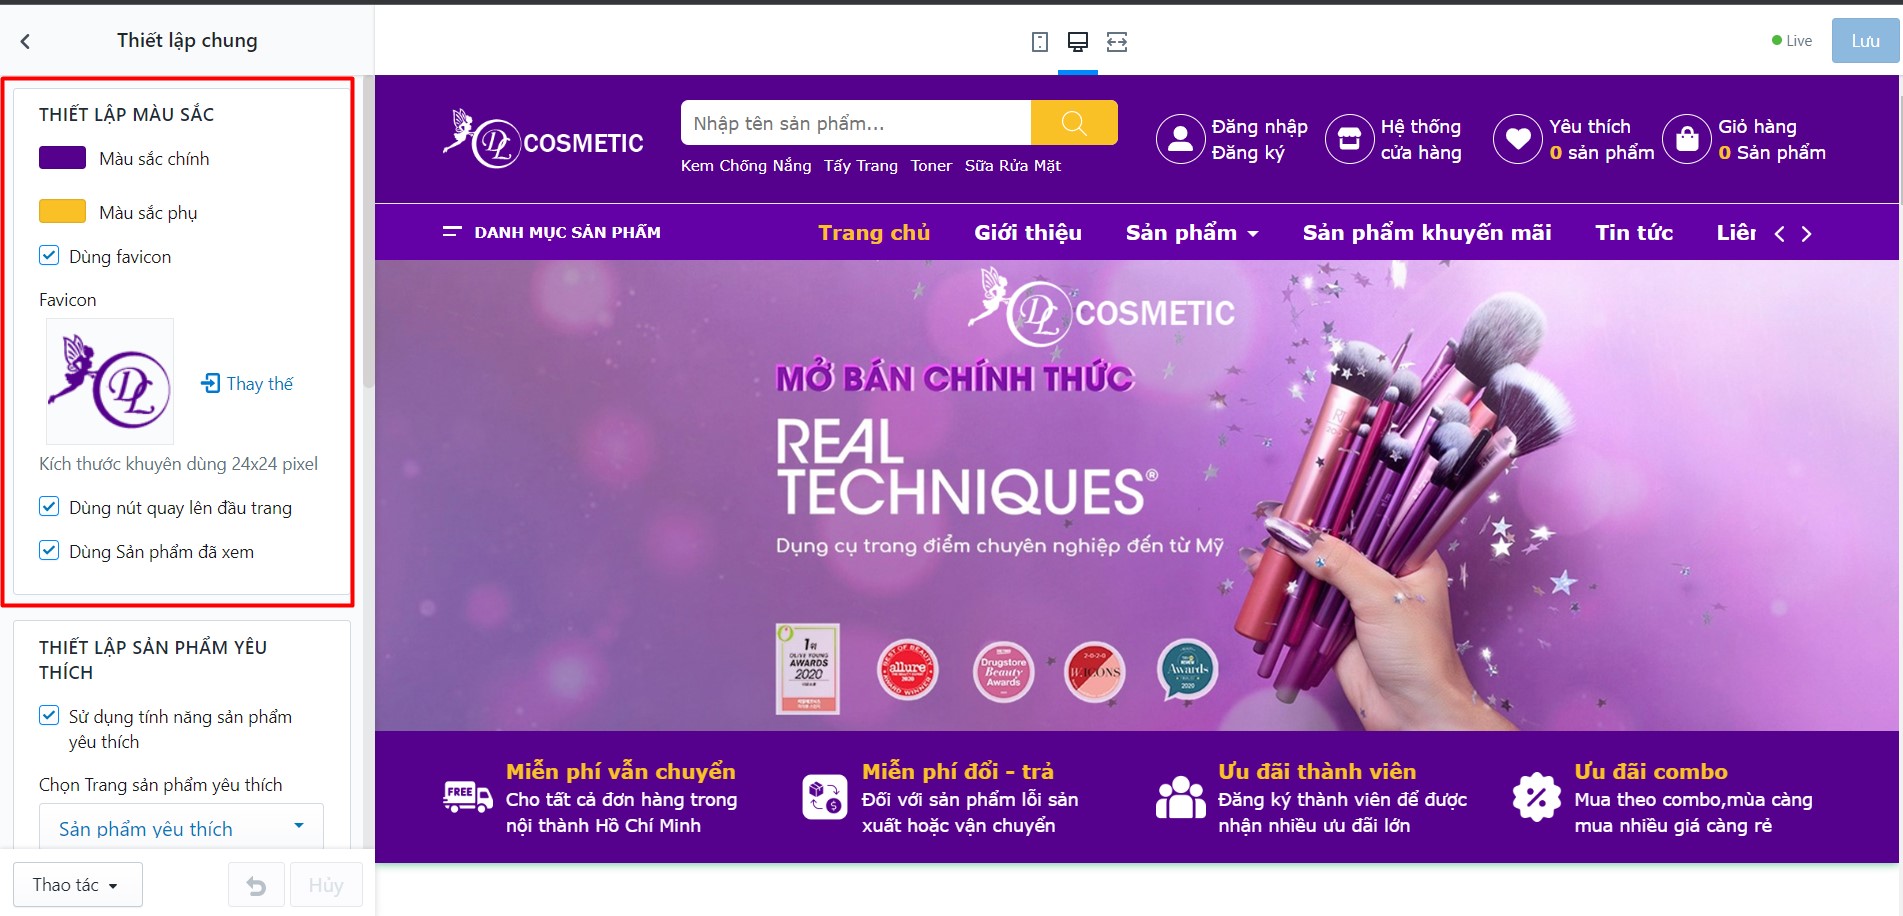Open the shopping bag cart icon
This screenshot has height=916, width=1903.
[1687, 139]
